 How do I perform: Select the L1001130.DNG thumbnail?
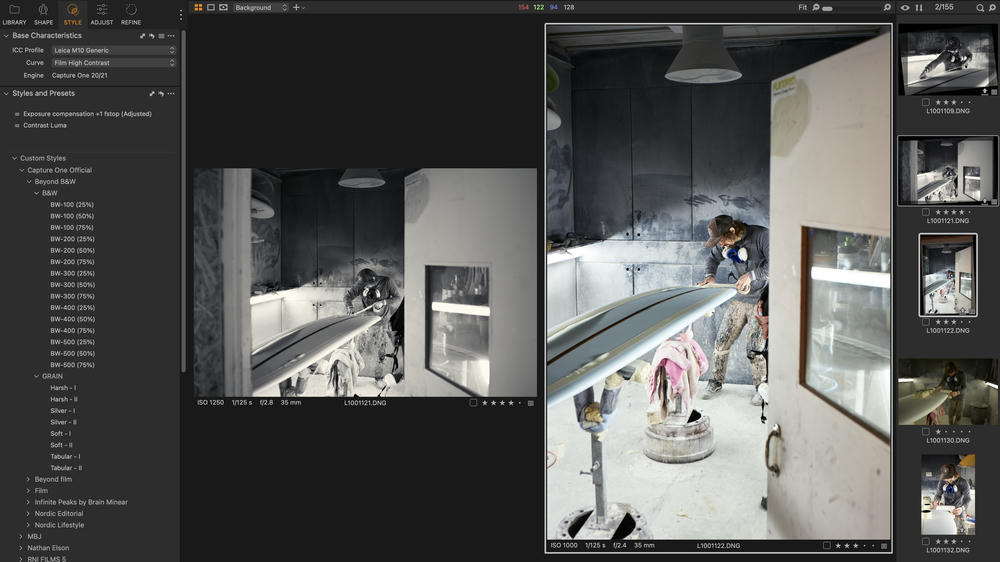[947, 391]
